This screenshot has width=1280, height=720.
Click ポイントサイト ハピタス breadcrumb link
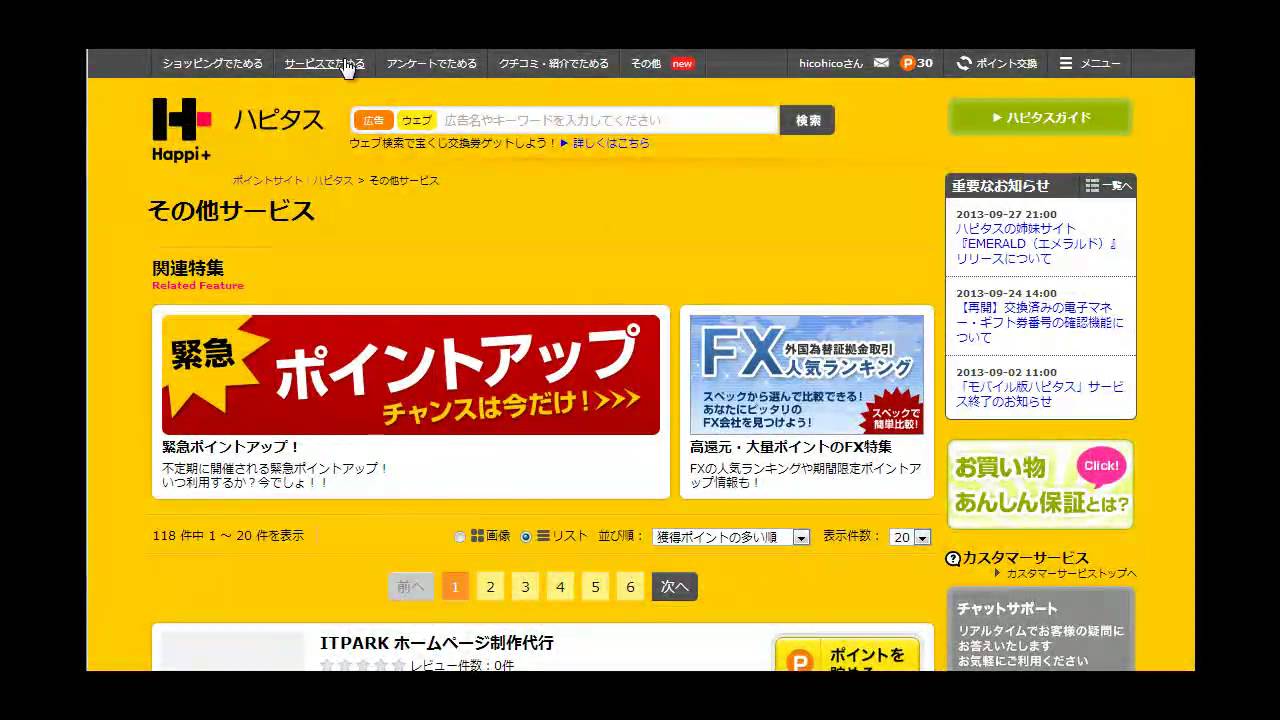pyautogui.click(x=292, y=180)
